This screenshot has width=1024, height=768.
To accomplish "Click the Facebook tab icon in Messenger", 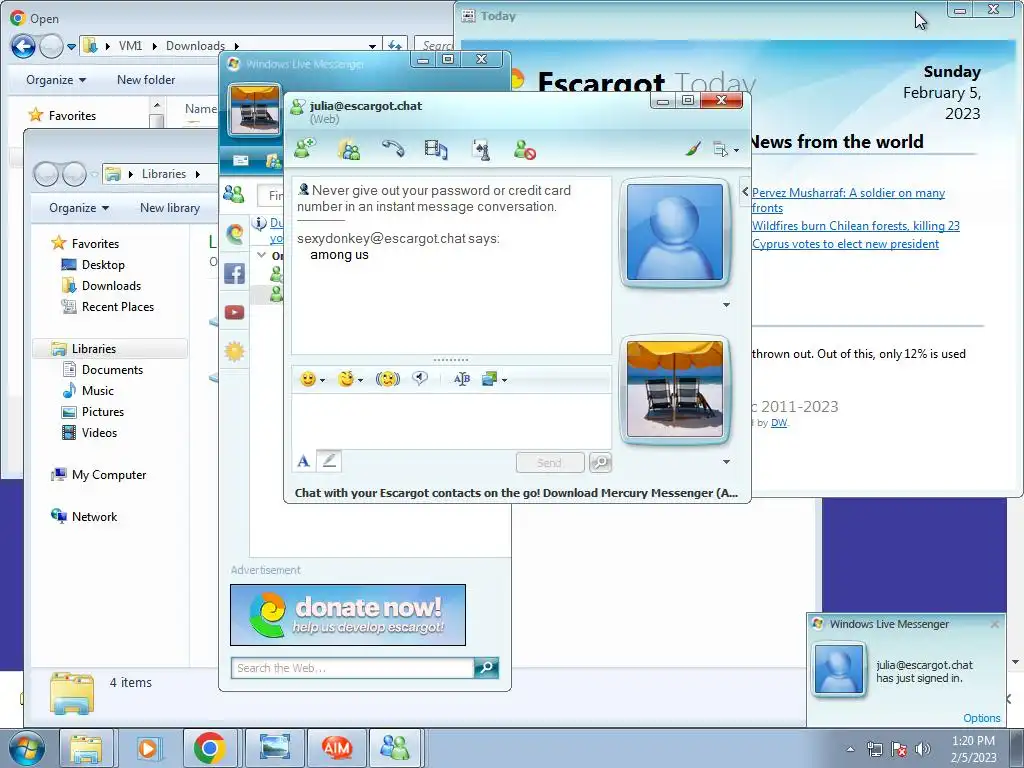I will pyautogui.click(x=234, y=273).
